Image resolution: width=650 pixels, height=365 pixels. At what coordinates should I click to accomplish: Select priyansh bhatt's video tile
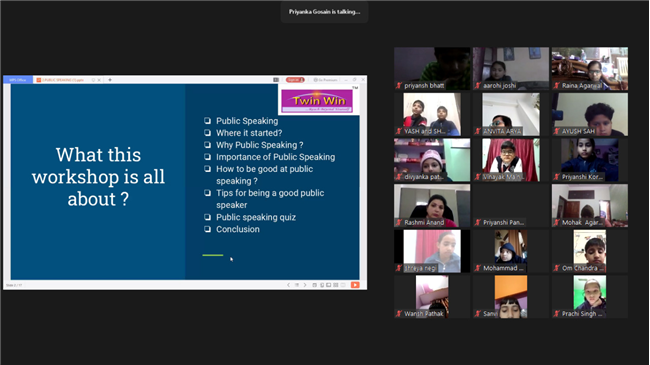[432, 68]
